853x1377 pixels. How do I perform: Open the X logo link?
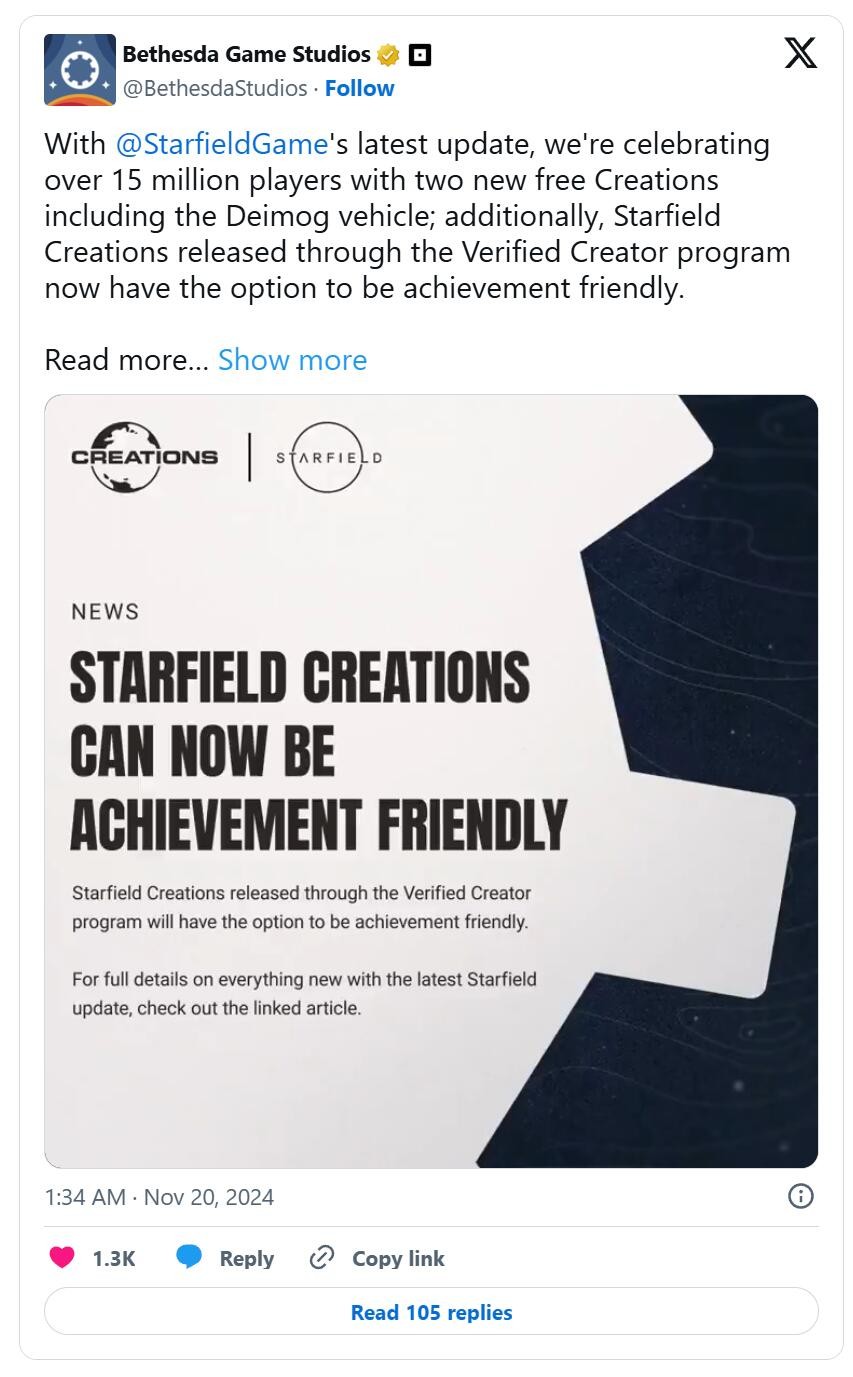(800, 53)
